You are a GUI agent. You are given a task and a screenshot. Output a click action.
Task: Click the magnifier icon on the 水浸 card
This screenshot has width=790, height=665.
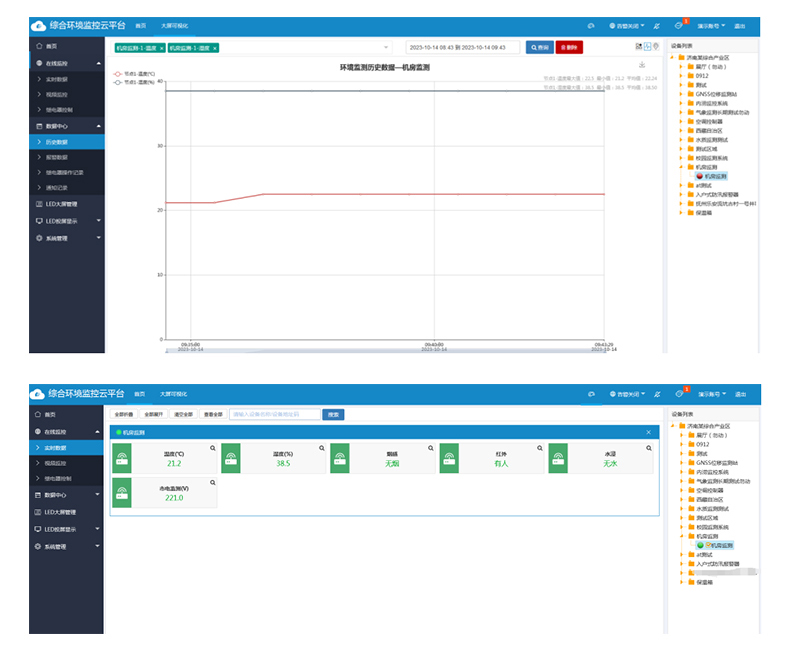coord(649,449)
